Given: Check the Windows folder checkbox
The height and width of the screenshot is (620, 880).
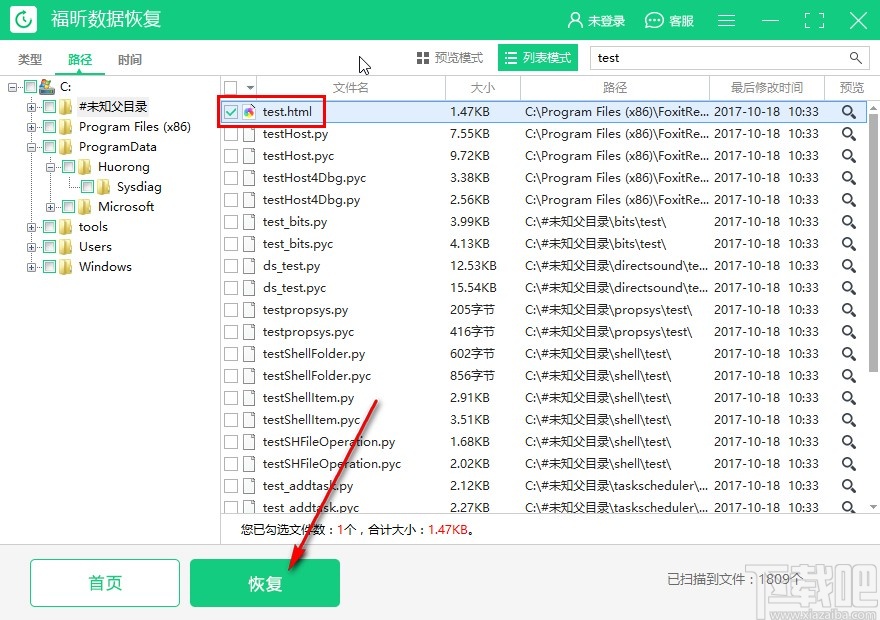Looking at the screenshot, I should (49, 267).
